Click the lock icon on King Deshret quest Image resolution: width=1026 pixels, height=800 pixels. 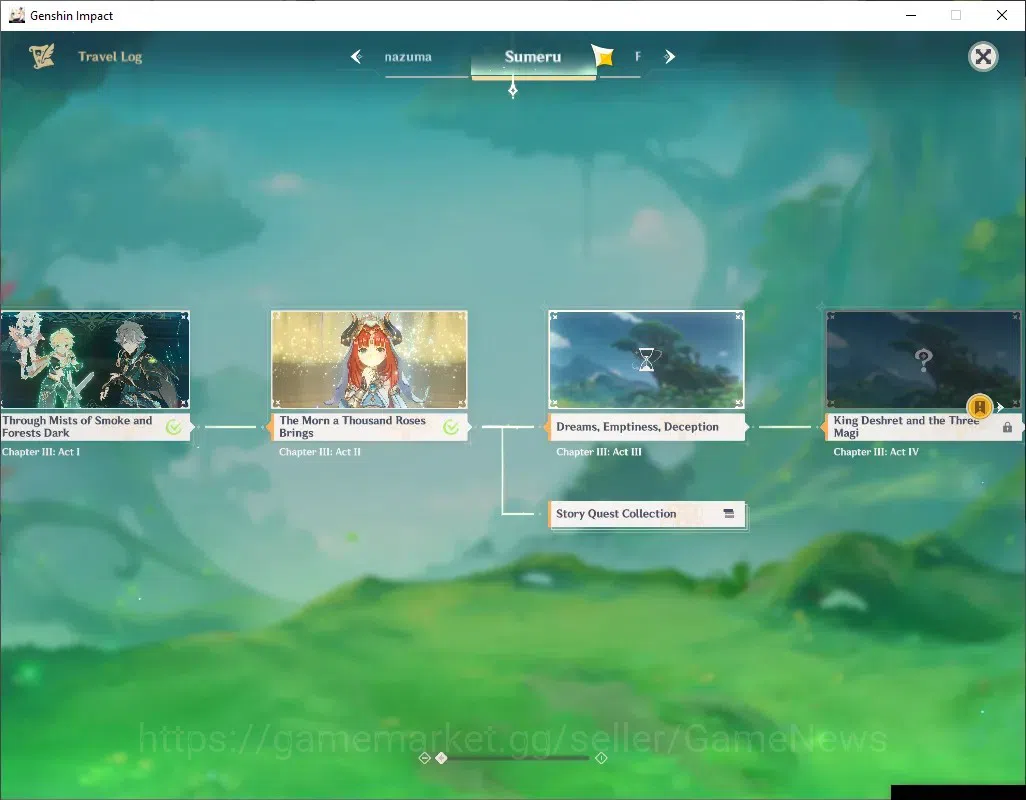[x=1008, y=427]
